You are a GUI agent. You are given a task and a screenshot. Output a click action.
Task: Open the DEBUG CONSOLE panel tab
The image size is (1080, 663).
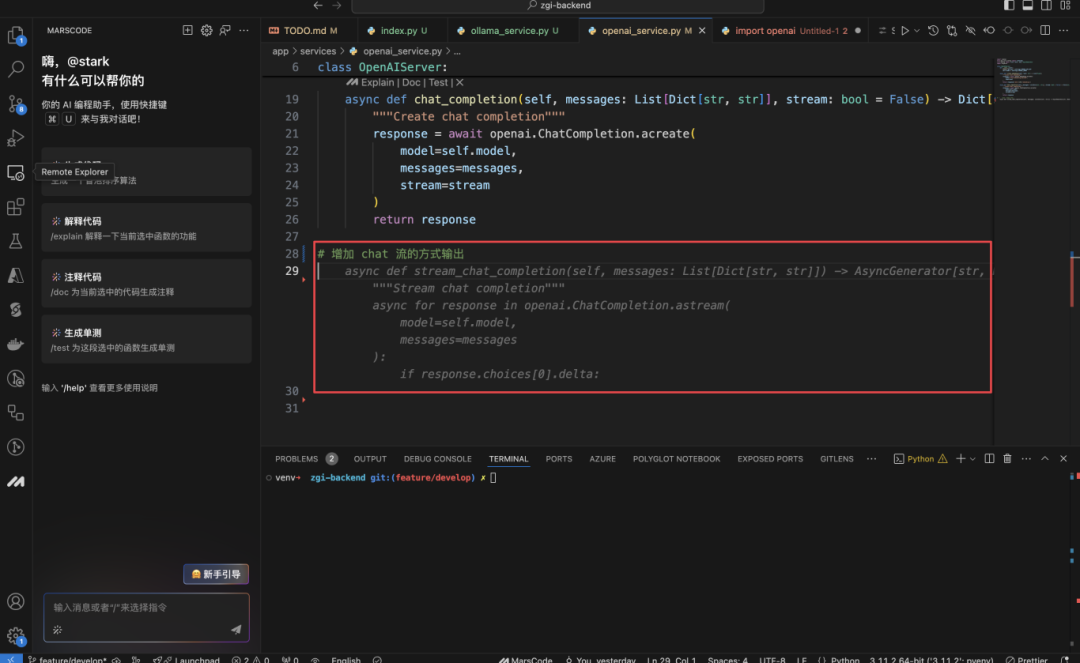pyautogui.click(x=437, y=459)
